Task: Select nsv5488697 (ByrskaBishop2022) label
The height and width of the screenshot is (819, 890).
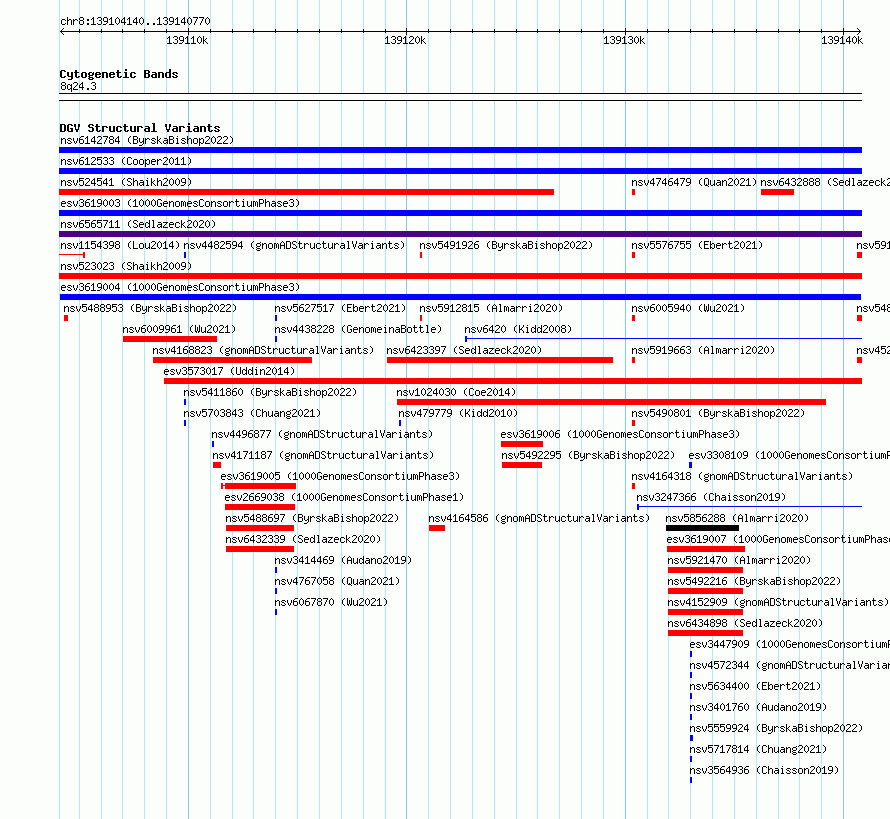Action: tap(312, 518)
